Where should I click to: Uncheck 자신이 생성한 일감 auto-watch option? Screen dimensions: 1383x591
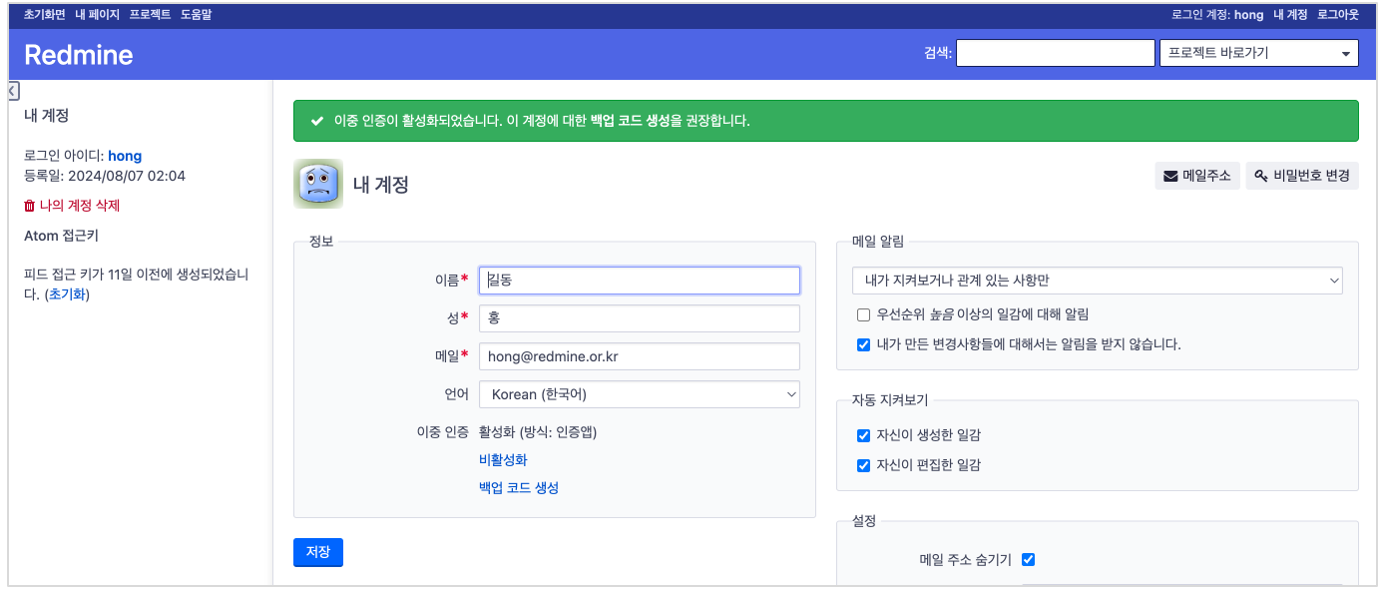coord(864,436)
